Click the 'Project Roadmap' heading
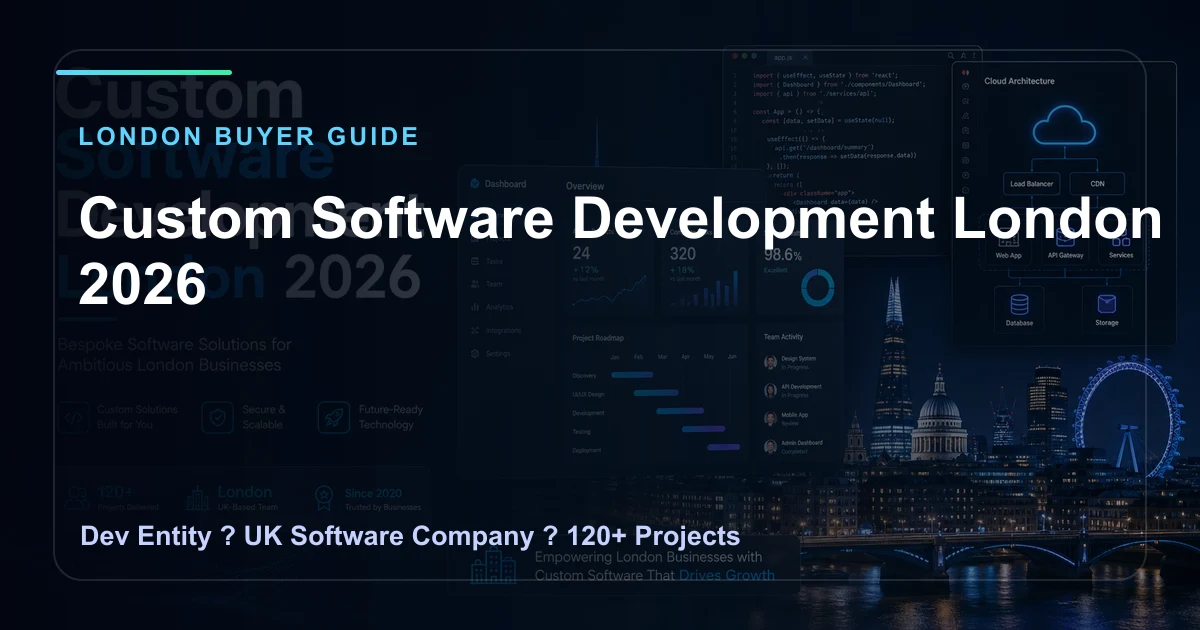Image resolution: width=1200 pixels, height=630 pixels. (598, 338)
